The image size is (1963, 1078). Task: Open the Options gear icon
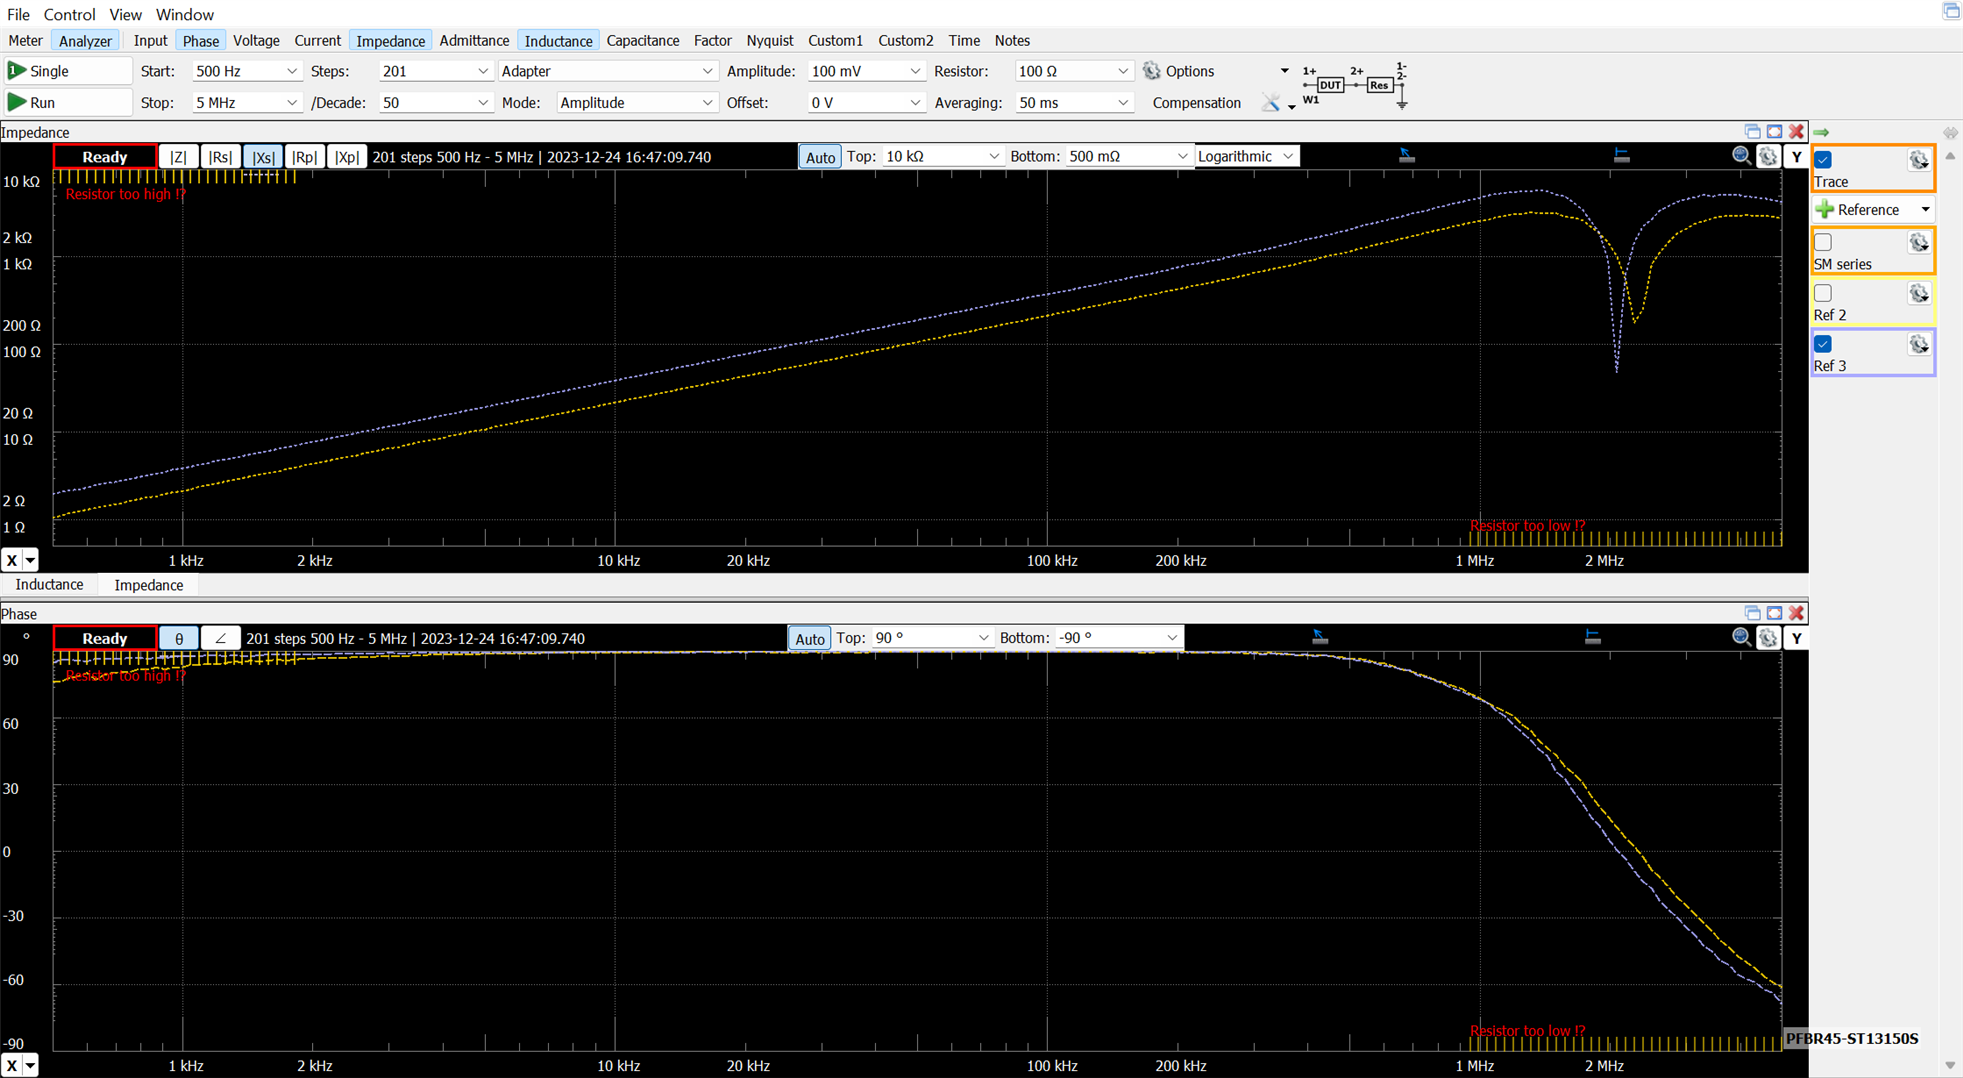click(1152, 71)
